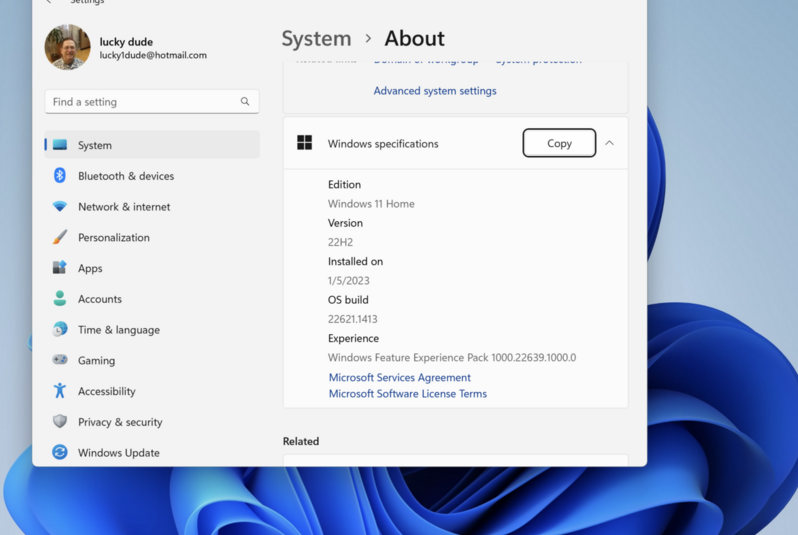Open Time & language settings

(x=152, y=330)
